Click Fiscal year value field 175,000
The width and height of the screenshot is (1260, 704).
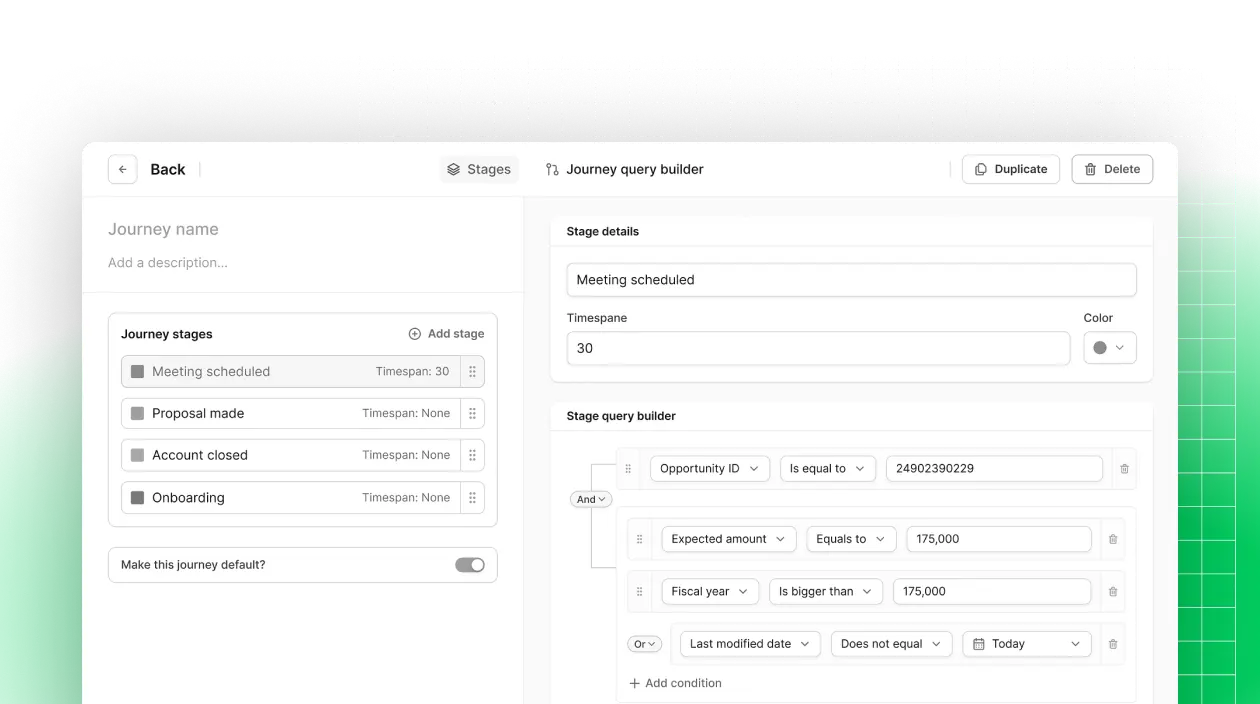click(992, 591)
